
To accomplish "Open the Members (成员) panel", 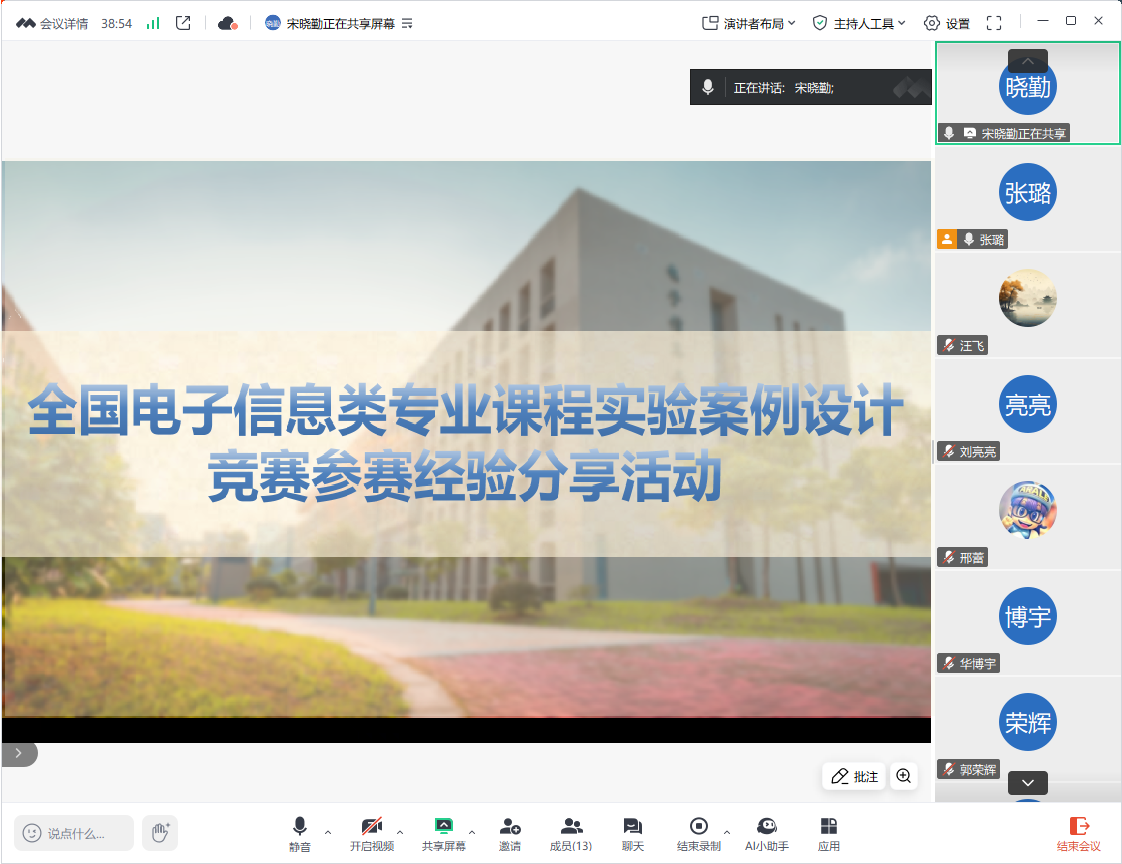I will pos(571,834).
